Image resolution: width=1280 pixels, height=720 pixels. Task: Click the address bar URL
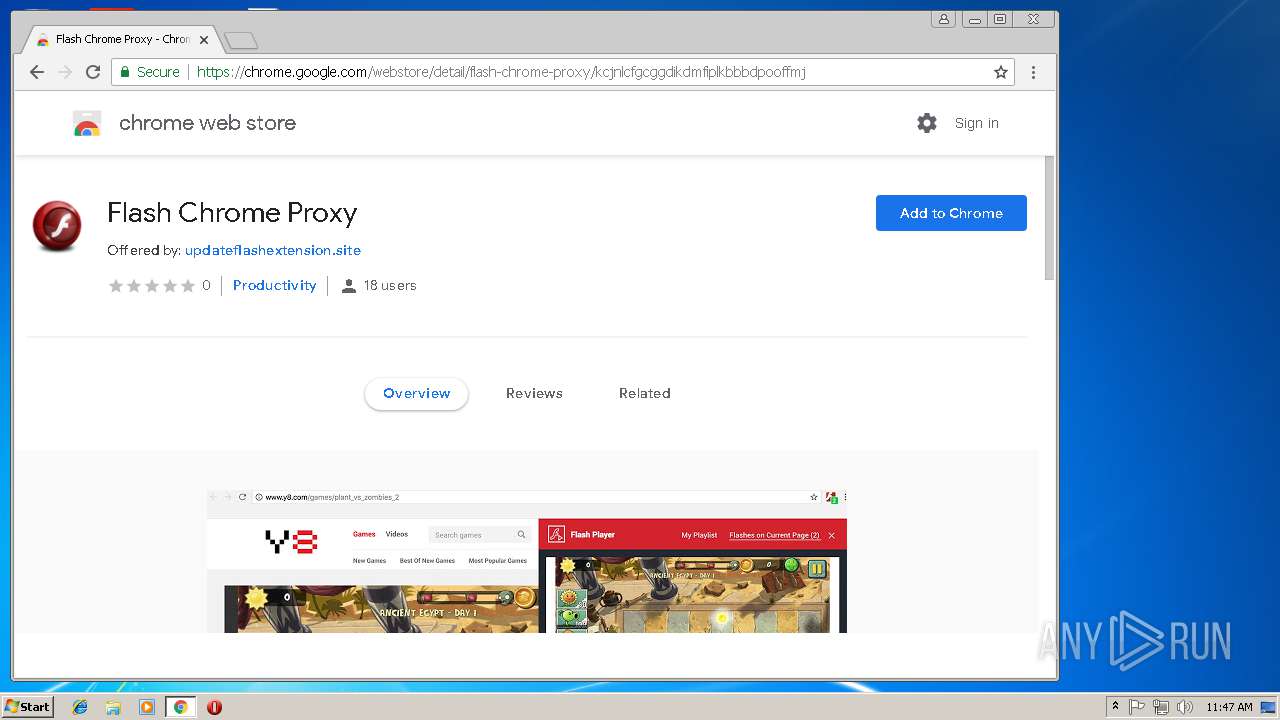(x=501, y=72)
